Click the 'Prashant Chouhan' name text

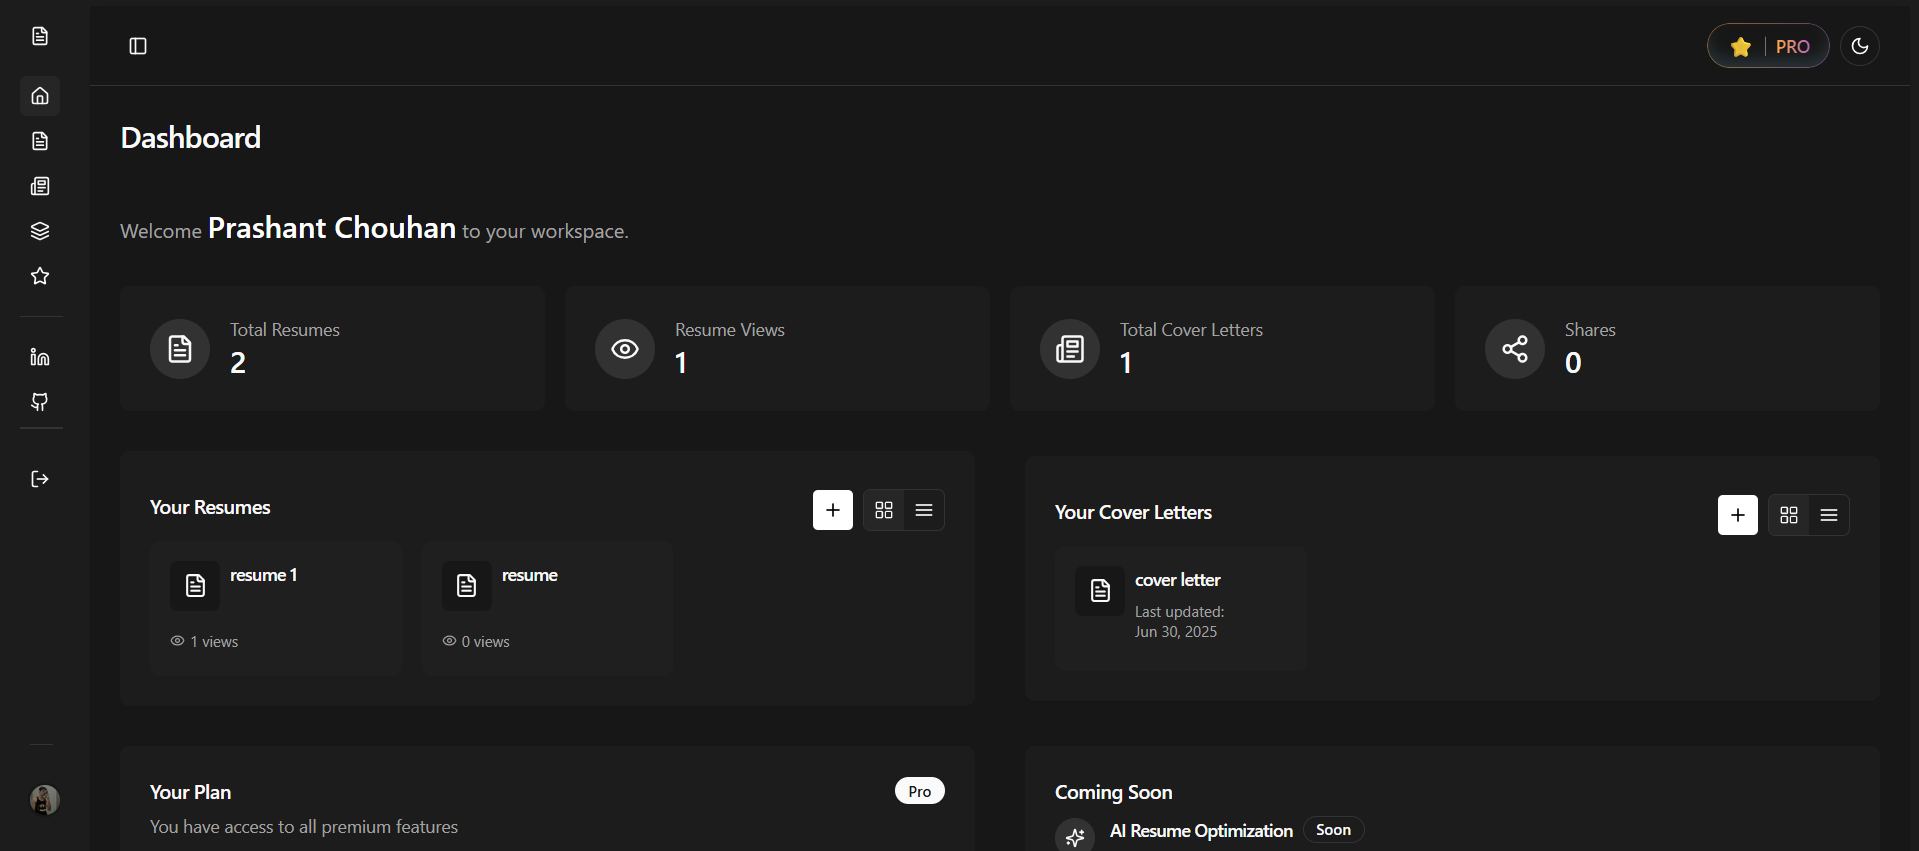pos(332,228)
